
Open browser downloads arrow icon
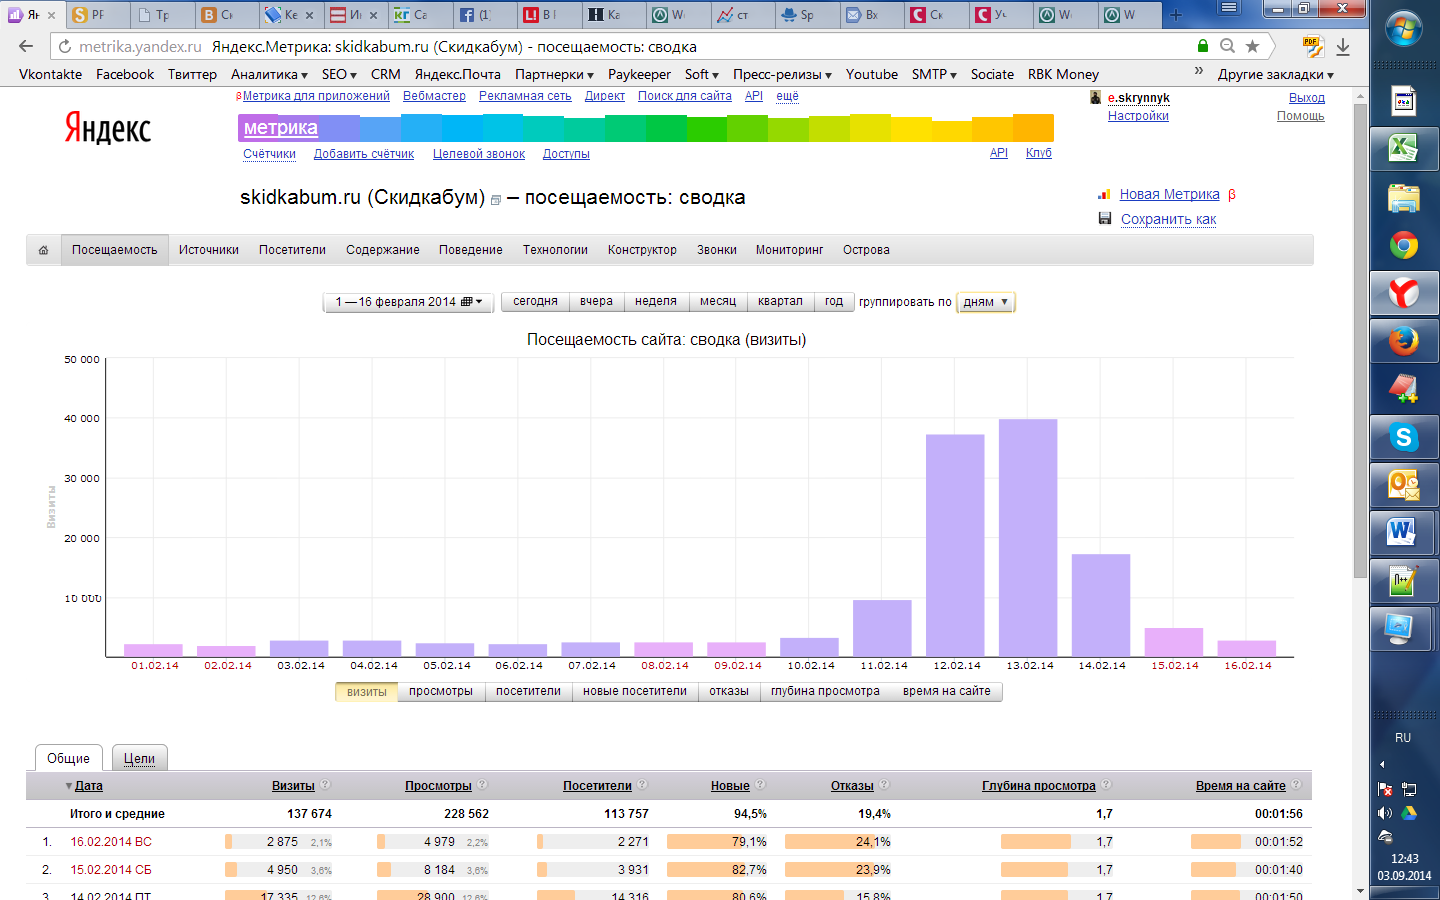1343,46
